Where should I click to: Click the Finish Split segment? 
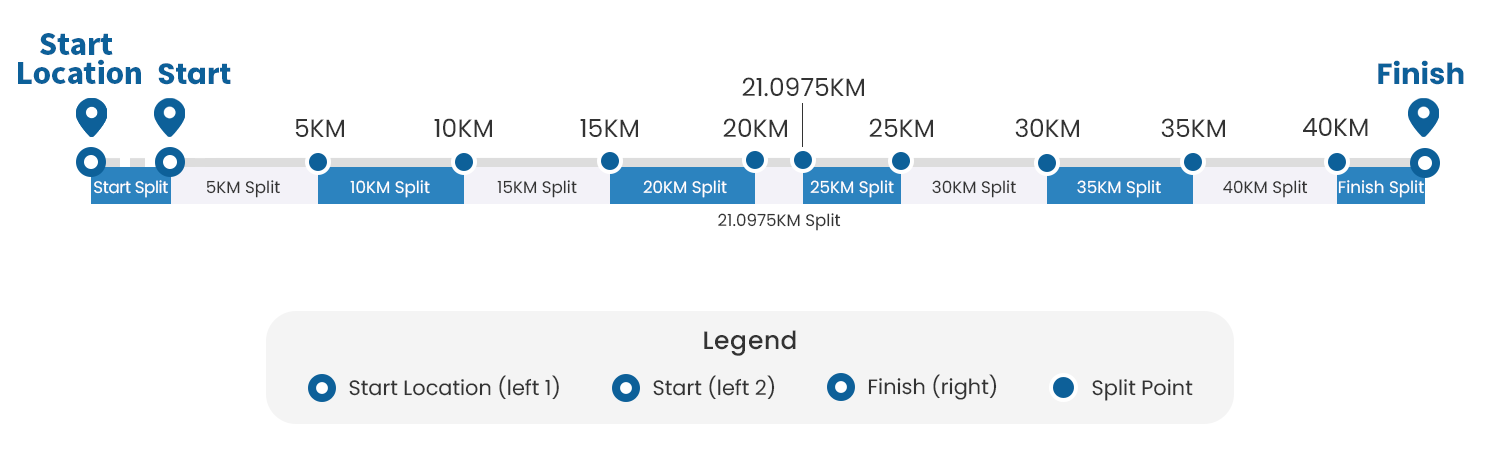[x=1380, y=187]
